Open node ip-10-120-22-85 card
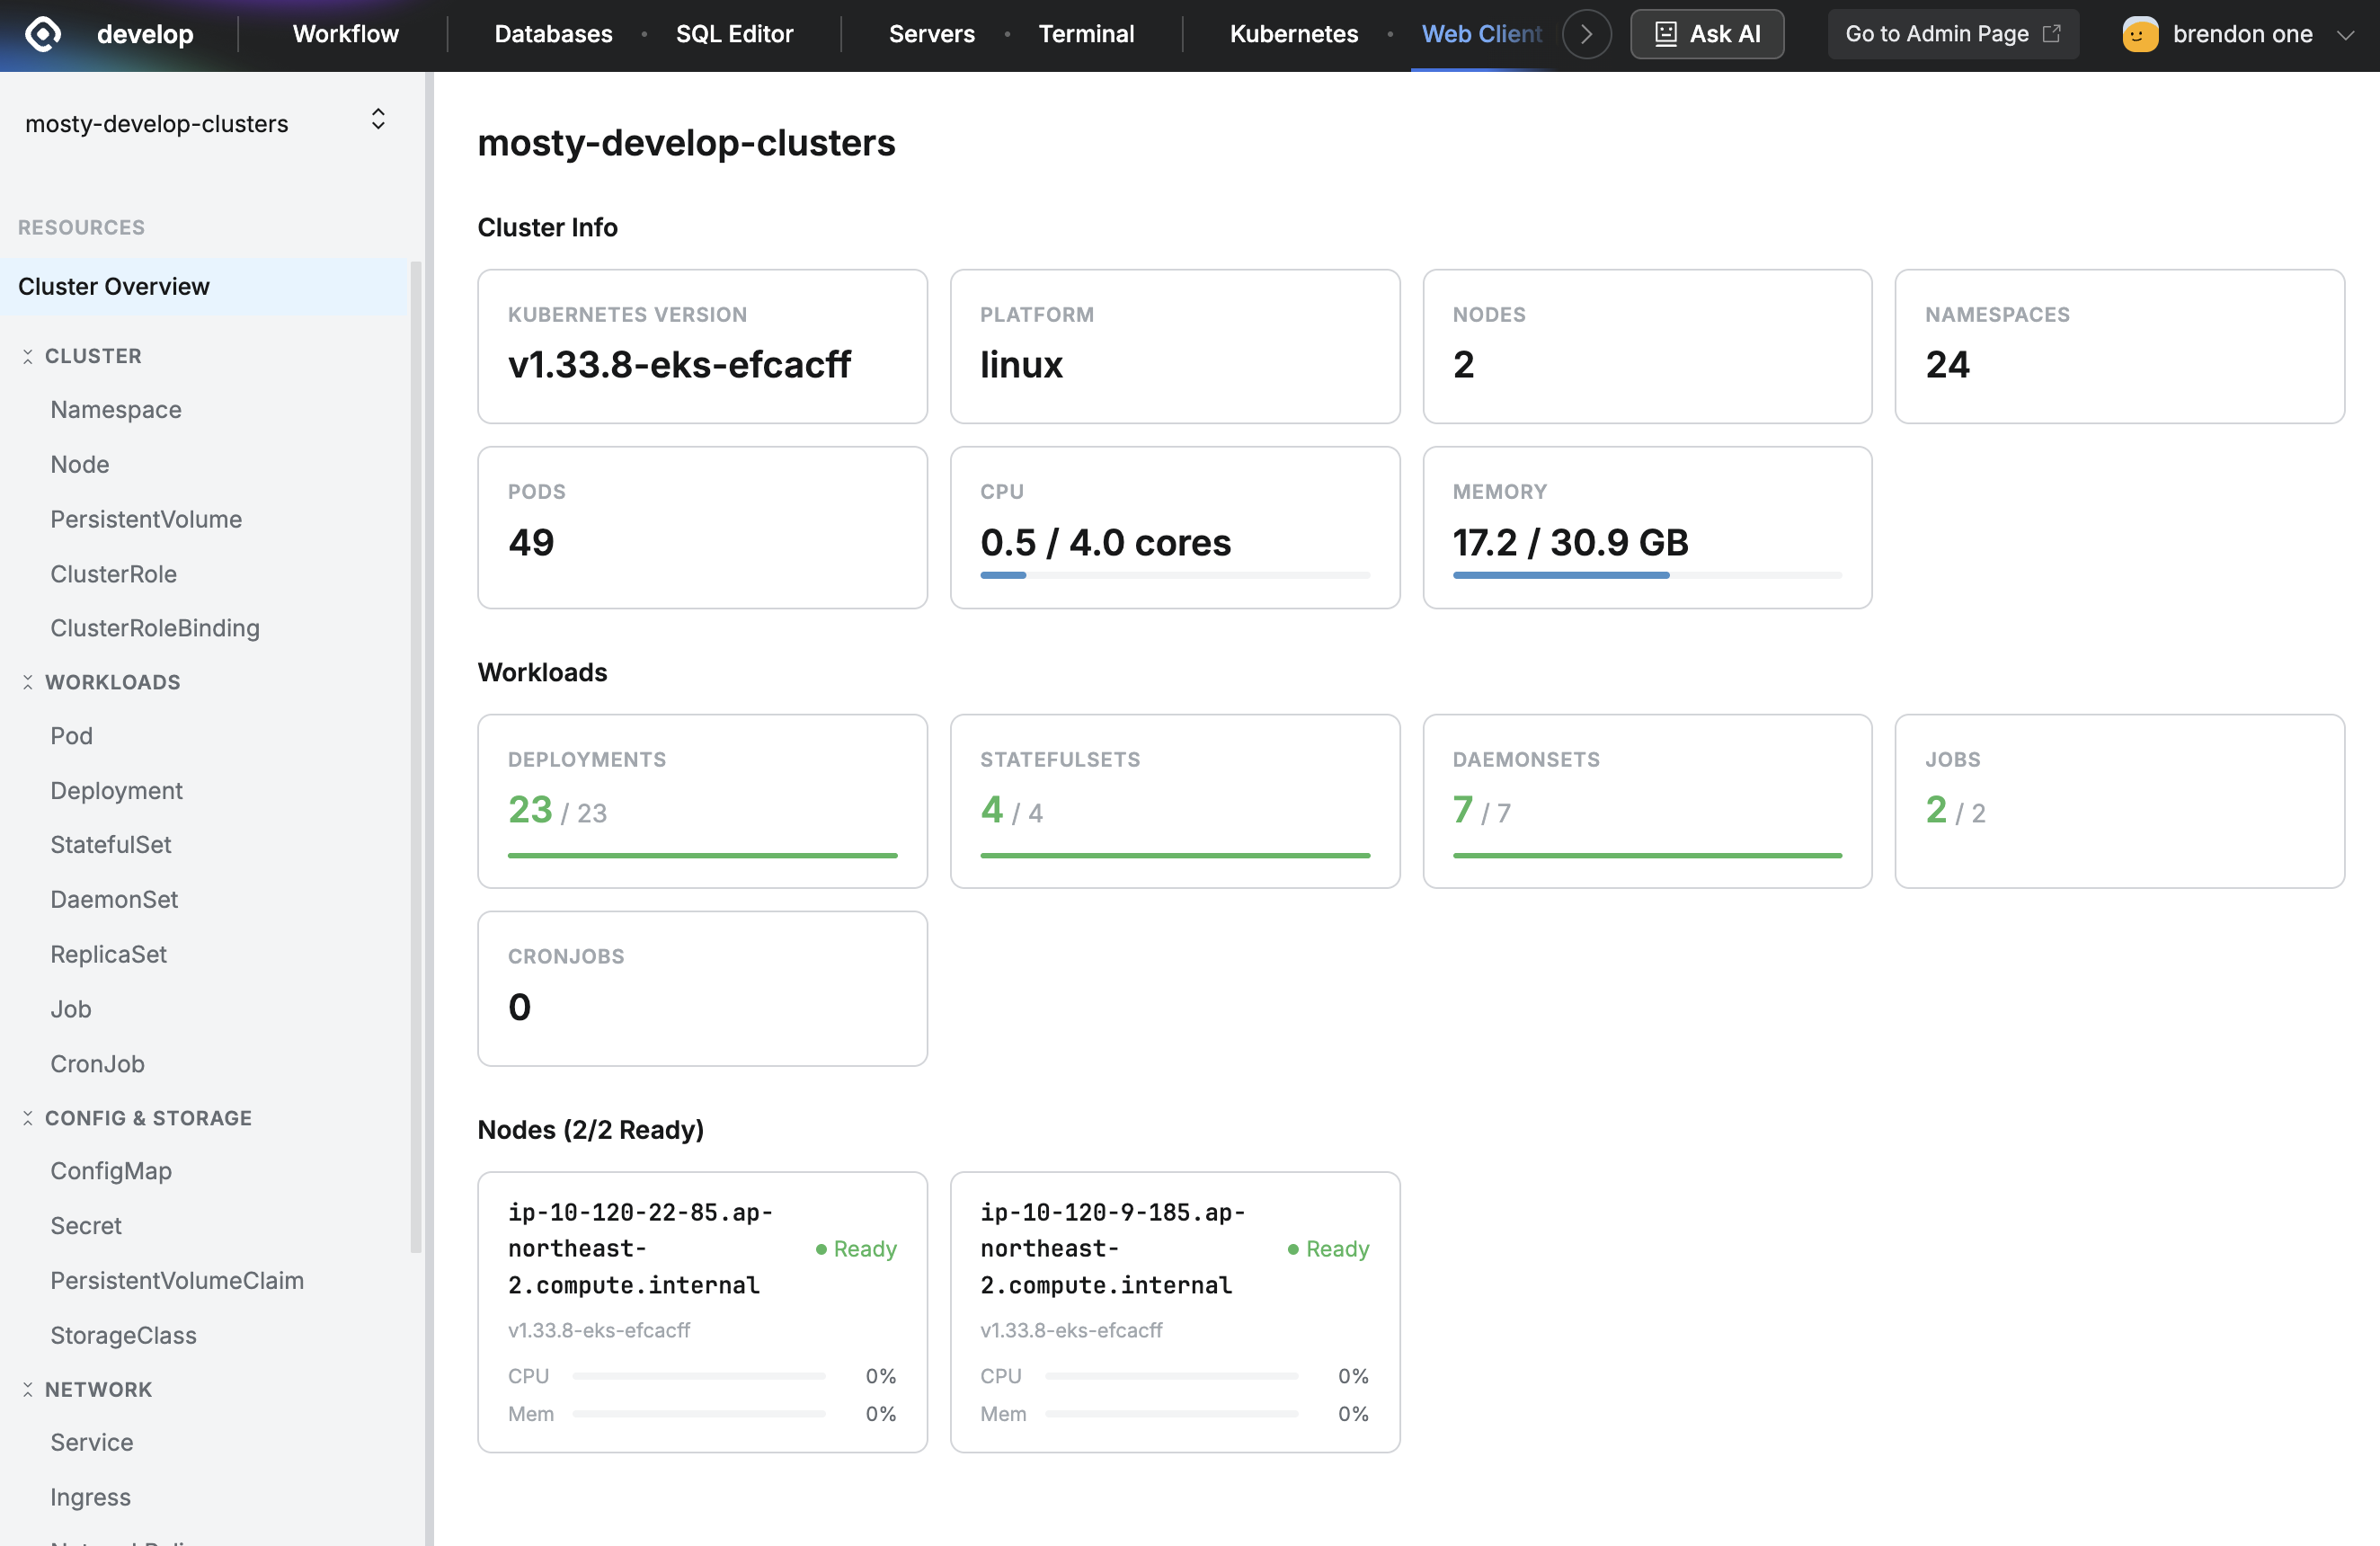 (x=702, y=1312)
